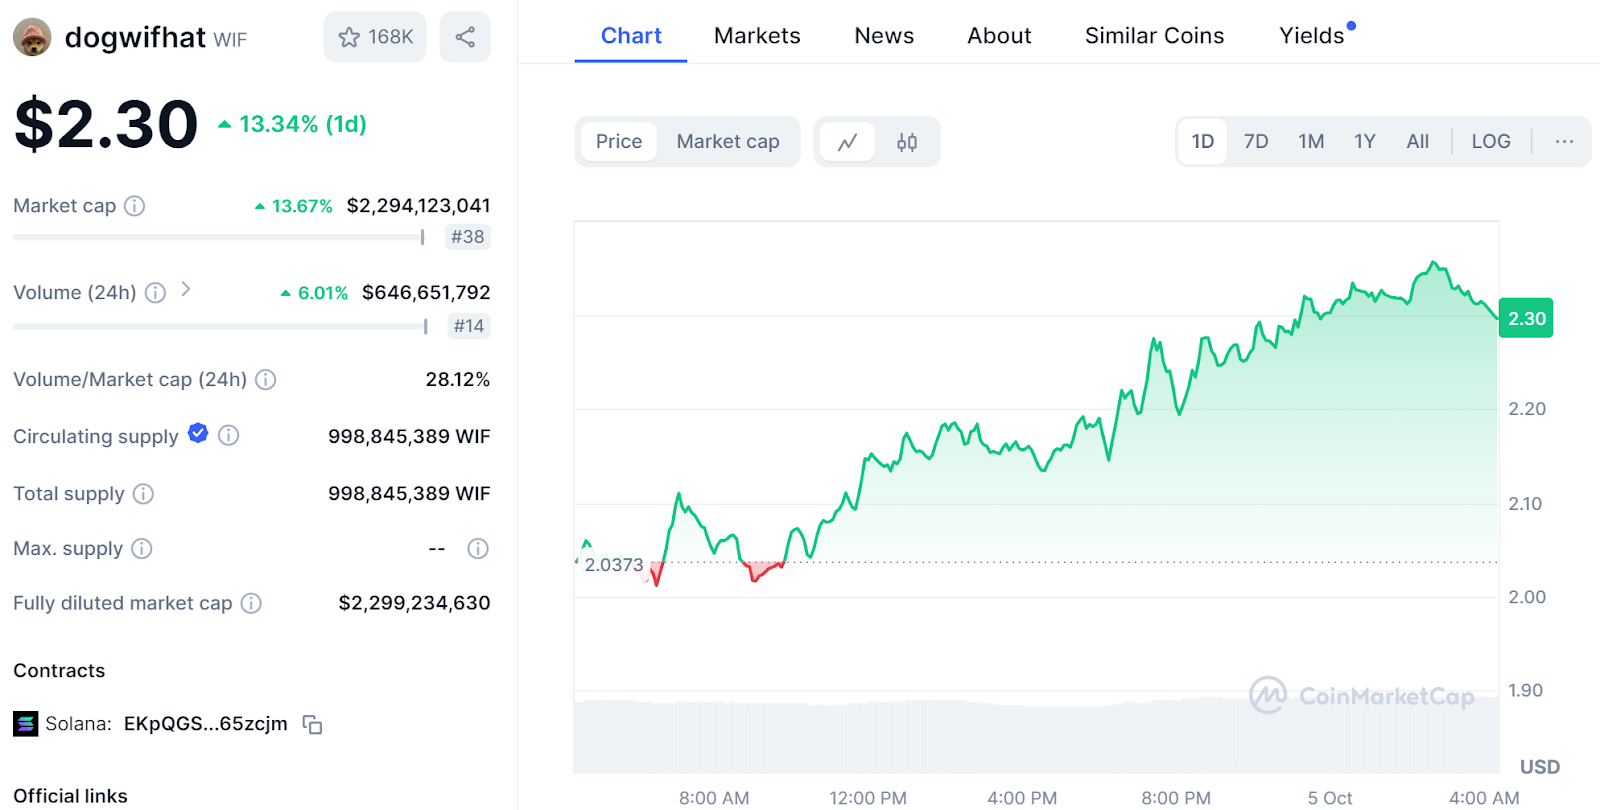Open Circulating supply info icon
Viewport: 1600px width, 810px height.
coord(228,436)
